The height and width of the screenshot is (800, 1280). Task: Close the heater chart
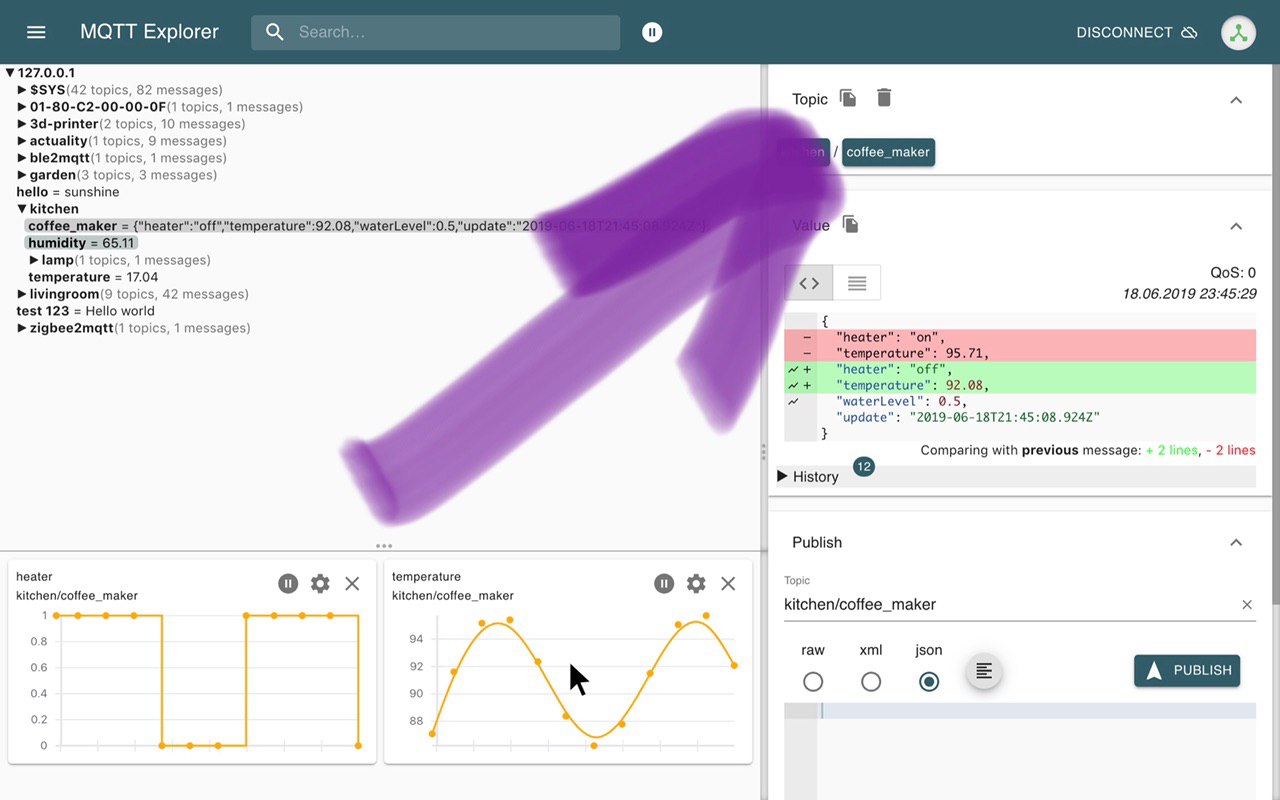click(x=352, y=583)
